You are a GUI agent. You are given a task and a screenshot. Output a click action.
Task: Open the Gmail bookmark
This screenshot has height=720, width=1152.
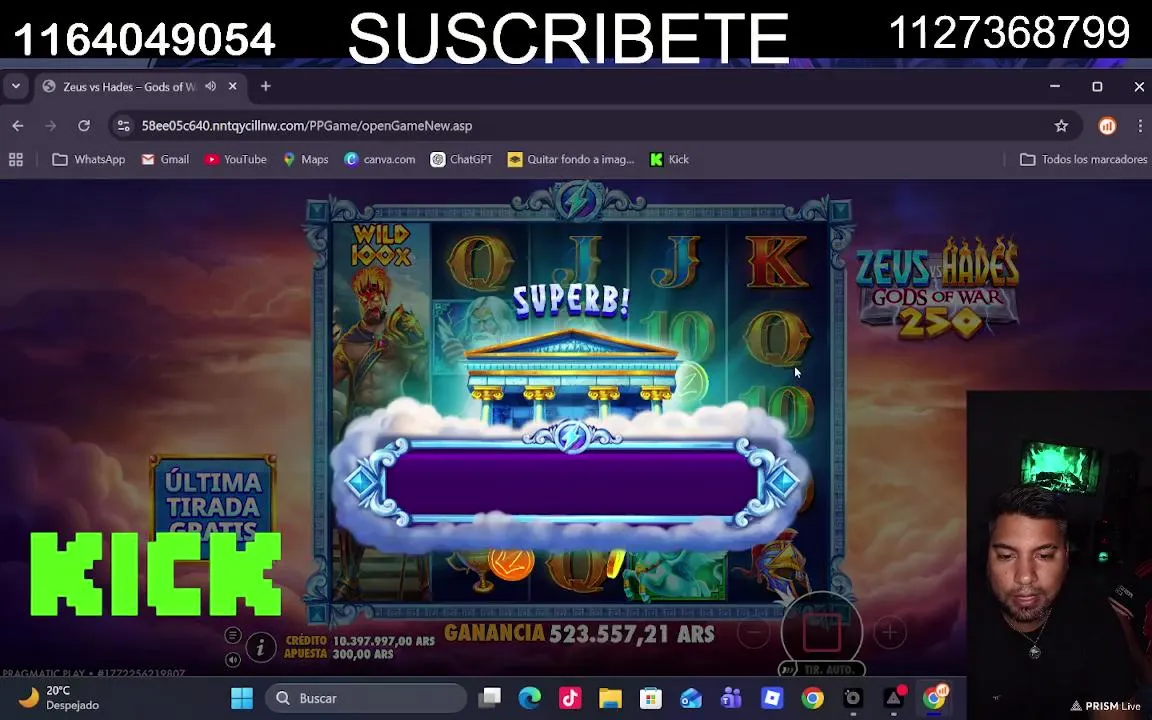(165, 159)
